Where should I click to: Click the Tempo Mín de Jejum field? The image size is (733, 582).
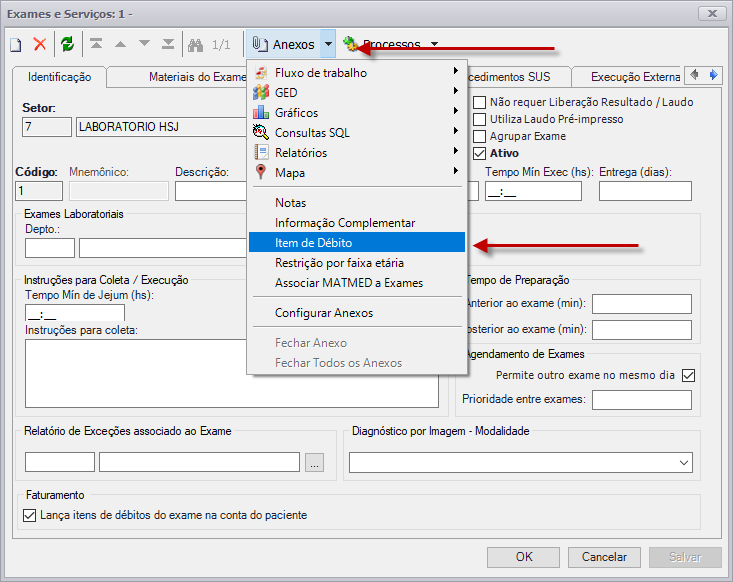tap(75, 312)
